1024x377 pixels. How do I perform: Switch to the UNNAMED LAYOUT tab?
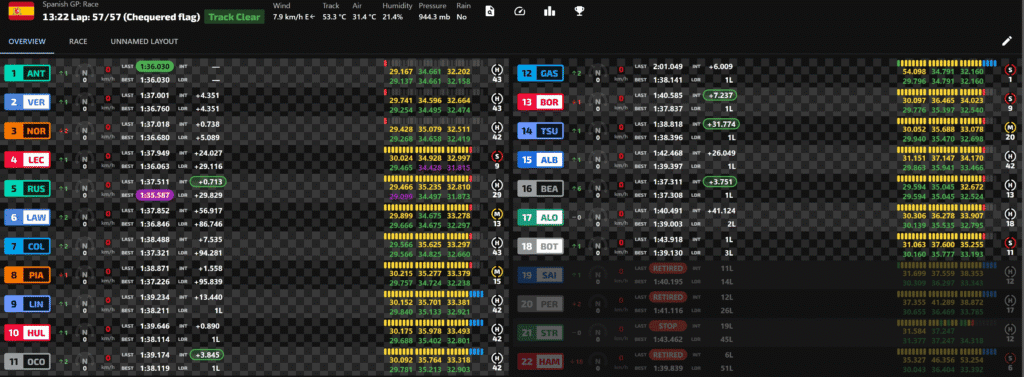click(144, 41)
